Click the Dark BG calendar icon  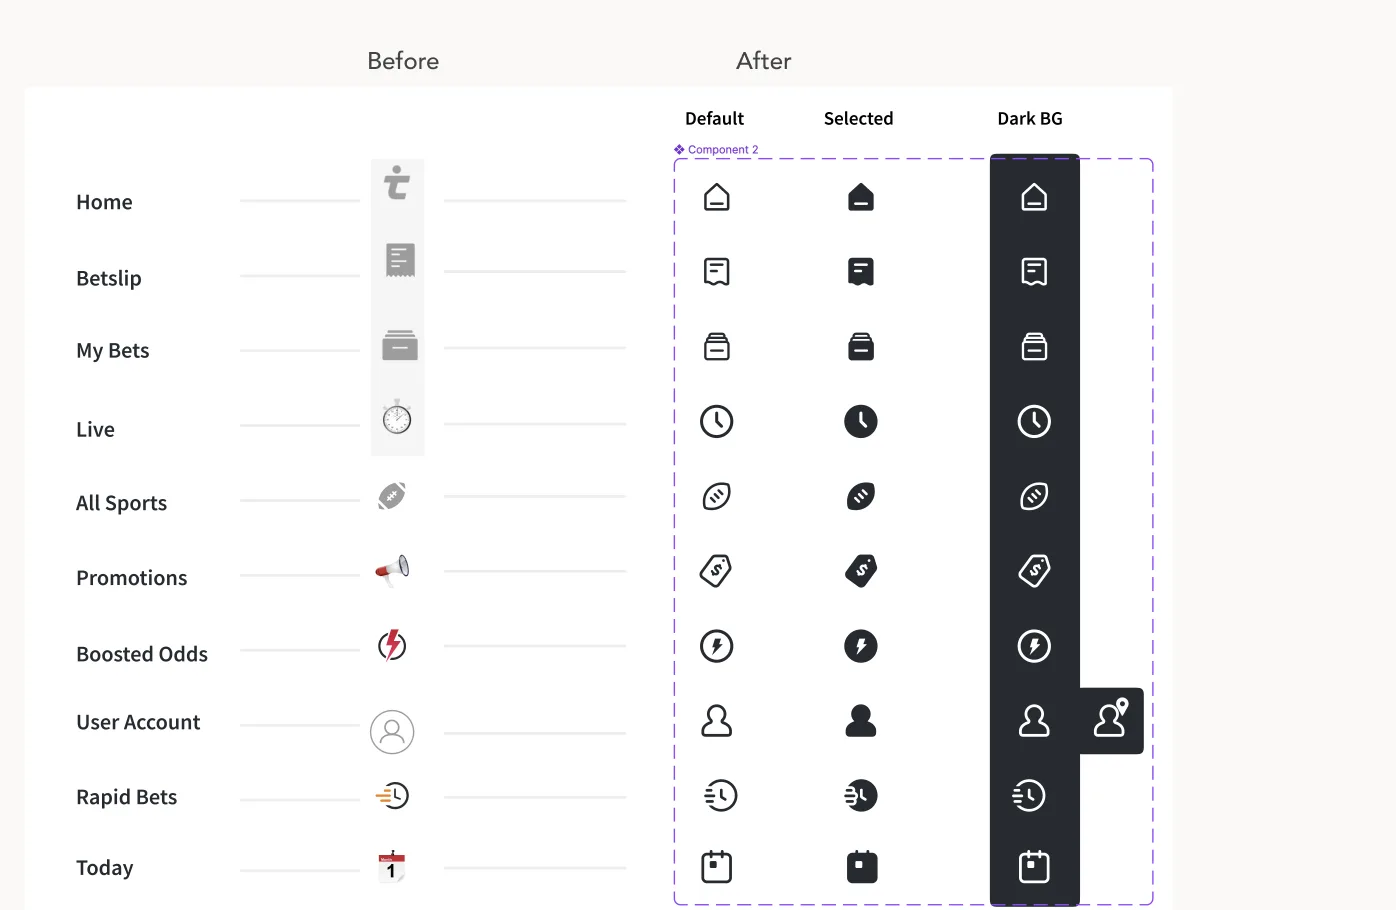pos(1034,867)
